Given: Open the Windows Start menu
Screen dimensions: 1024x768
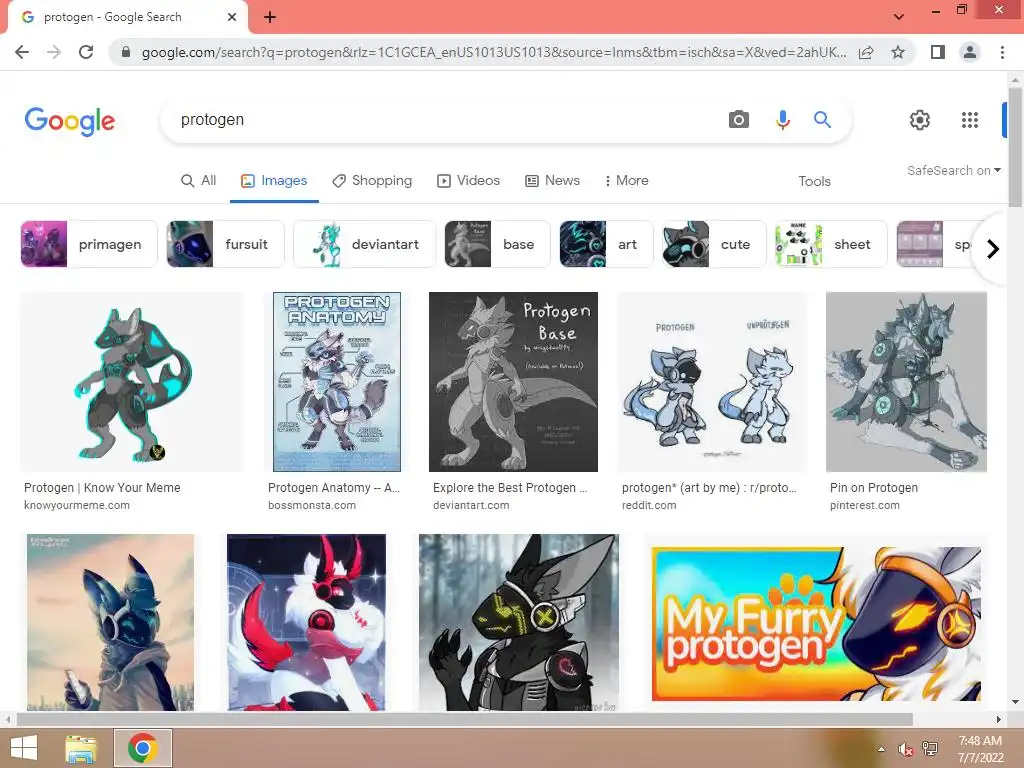Looking at the screenshot, I should pyautogui.click(x=24, y=748).
